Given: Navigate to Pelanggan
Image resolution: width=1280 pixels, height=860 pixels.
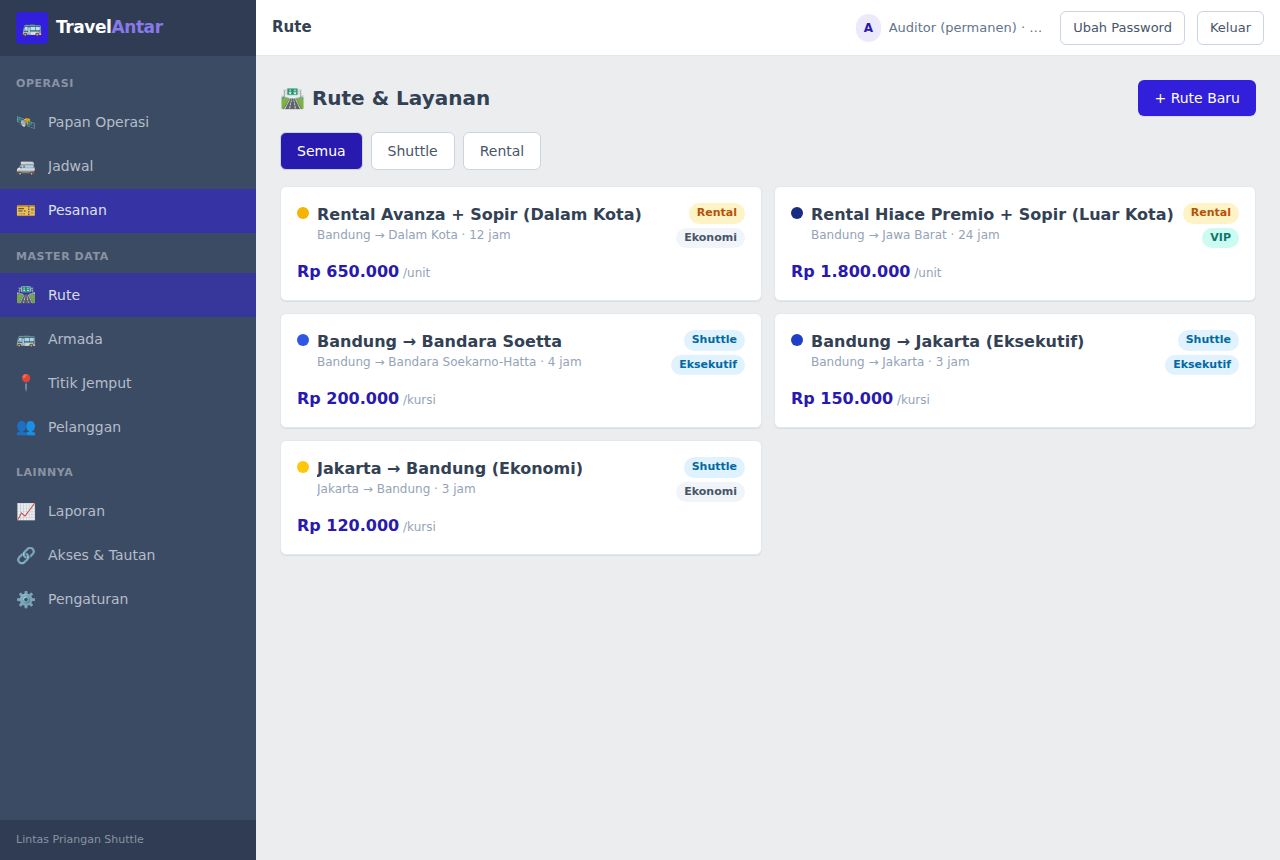Looking at the screenshot, I should coord(128,427).
